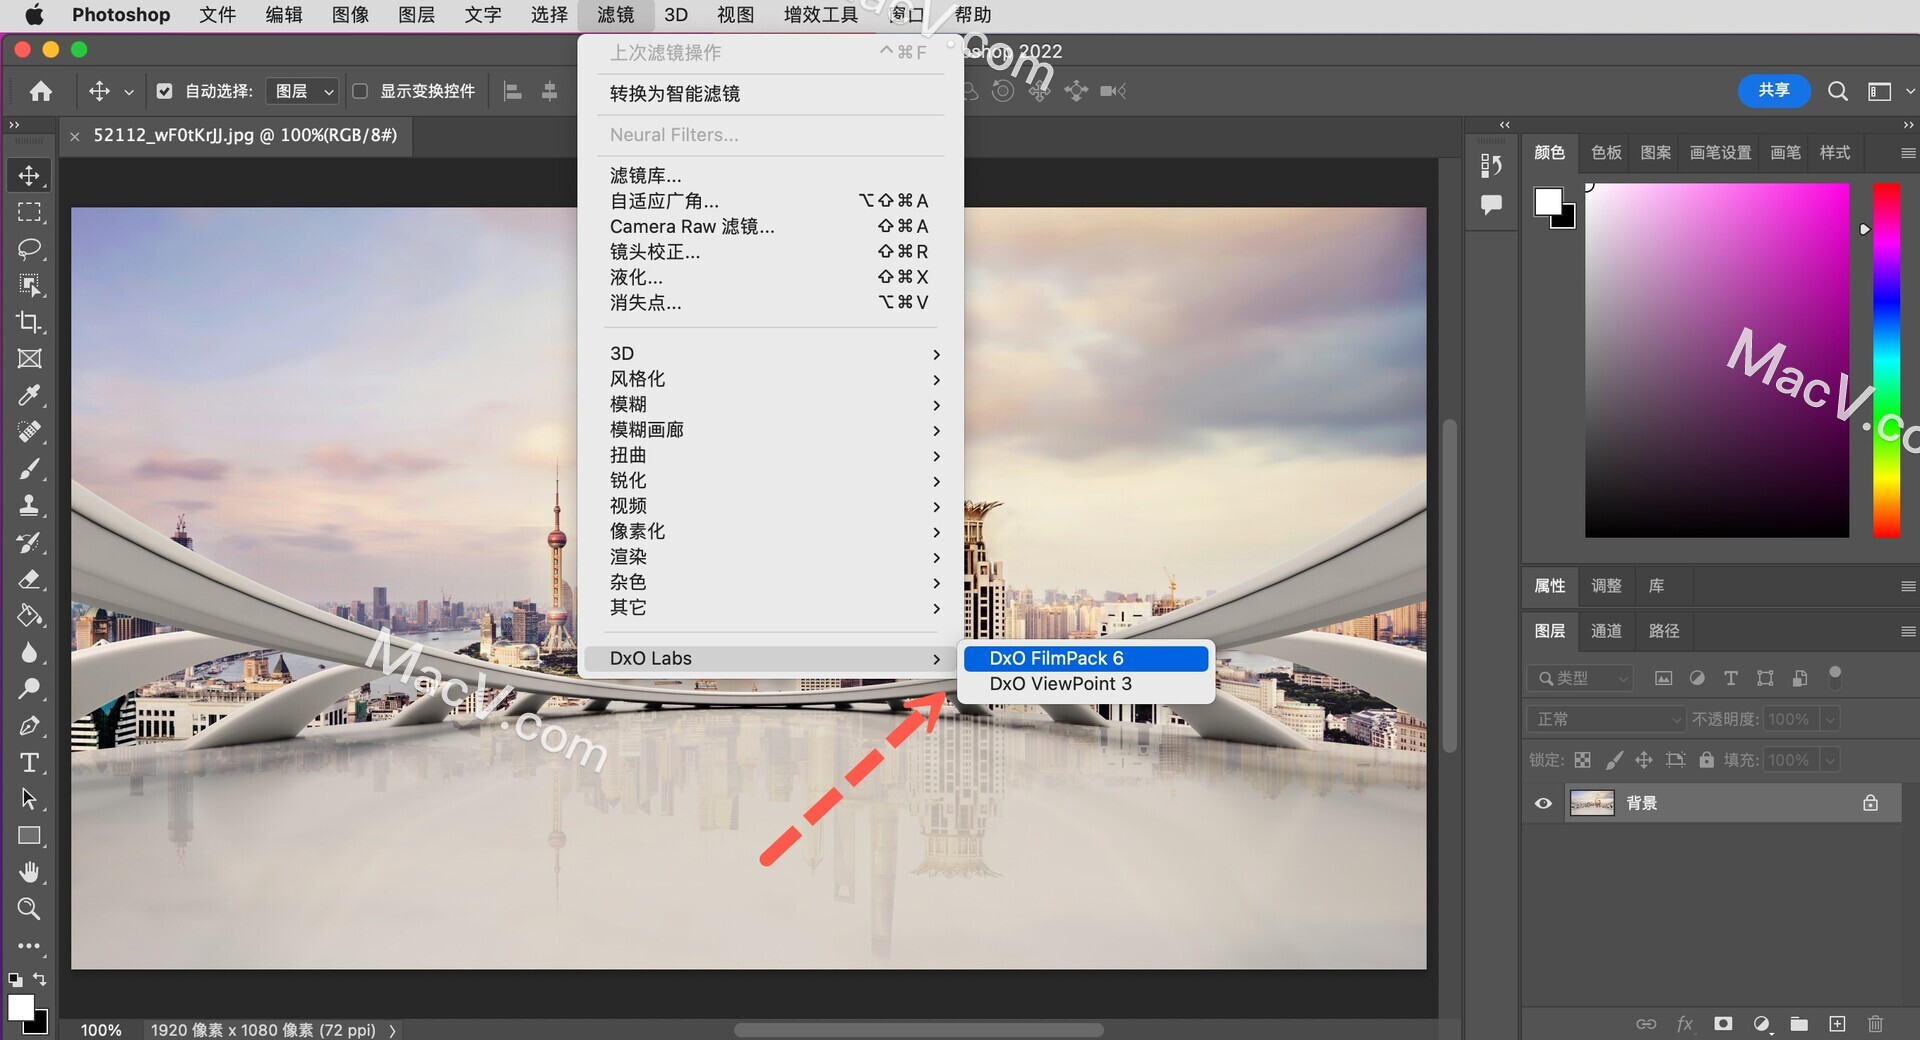The height and width of the screenshot is (1040, 1920).
Task: Open the search magnifier in top bar
Action: click(x=1837, y=91)
